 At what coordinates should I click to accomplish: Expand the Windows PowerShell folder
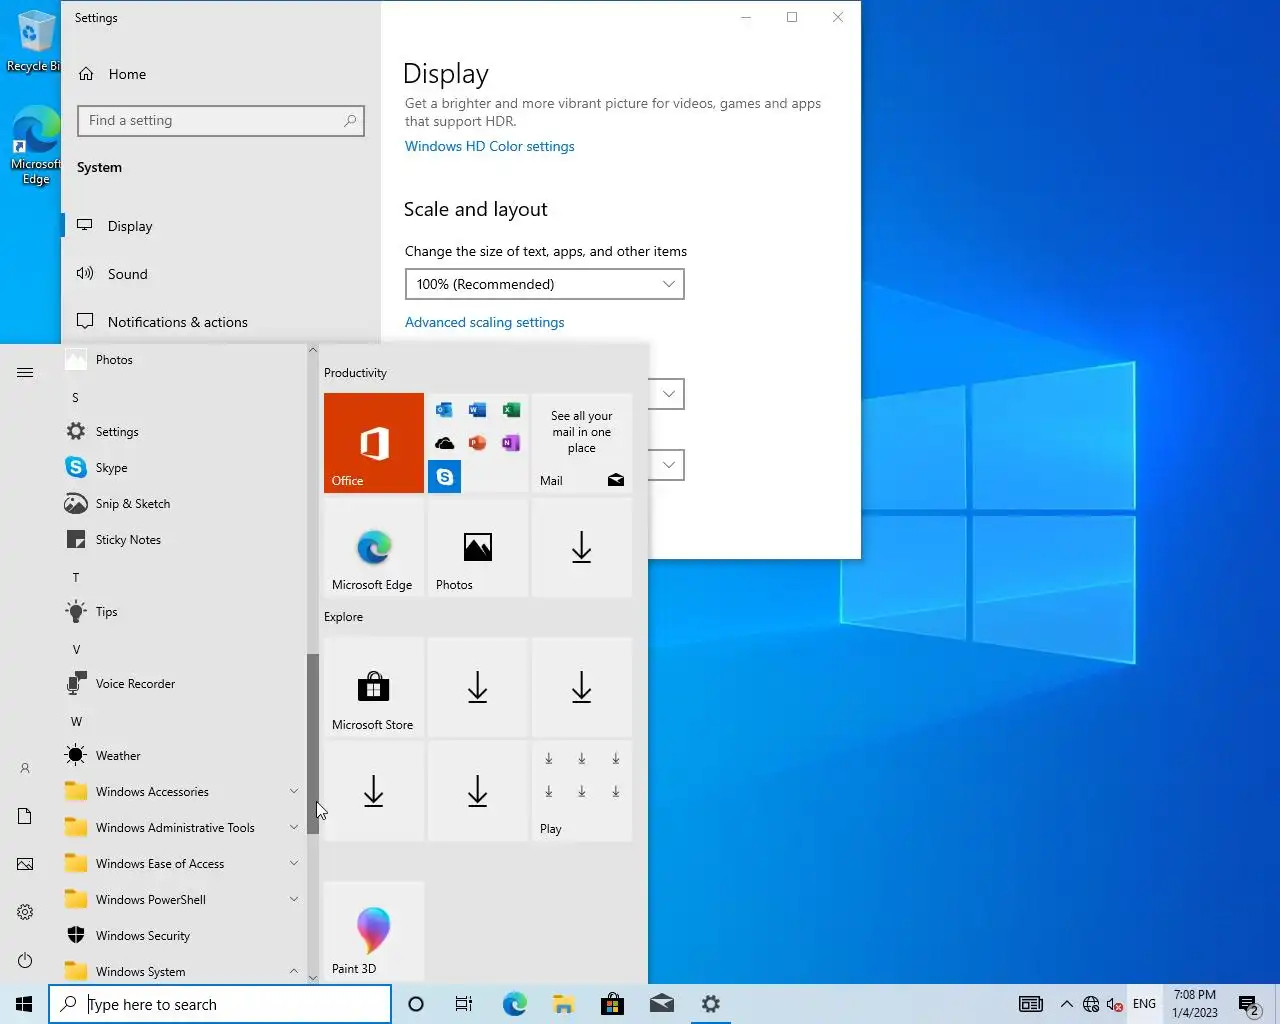coord(183,900)
